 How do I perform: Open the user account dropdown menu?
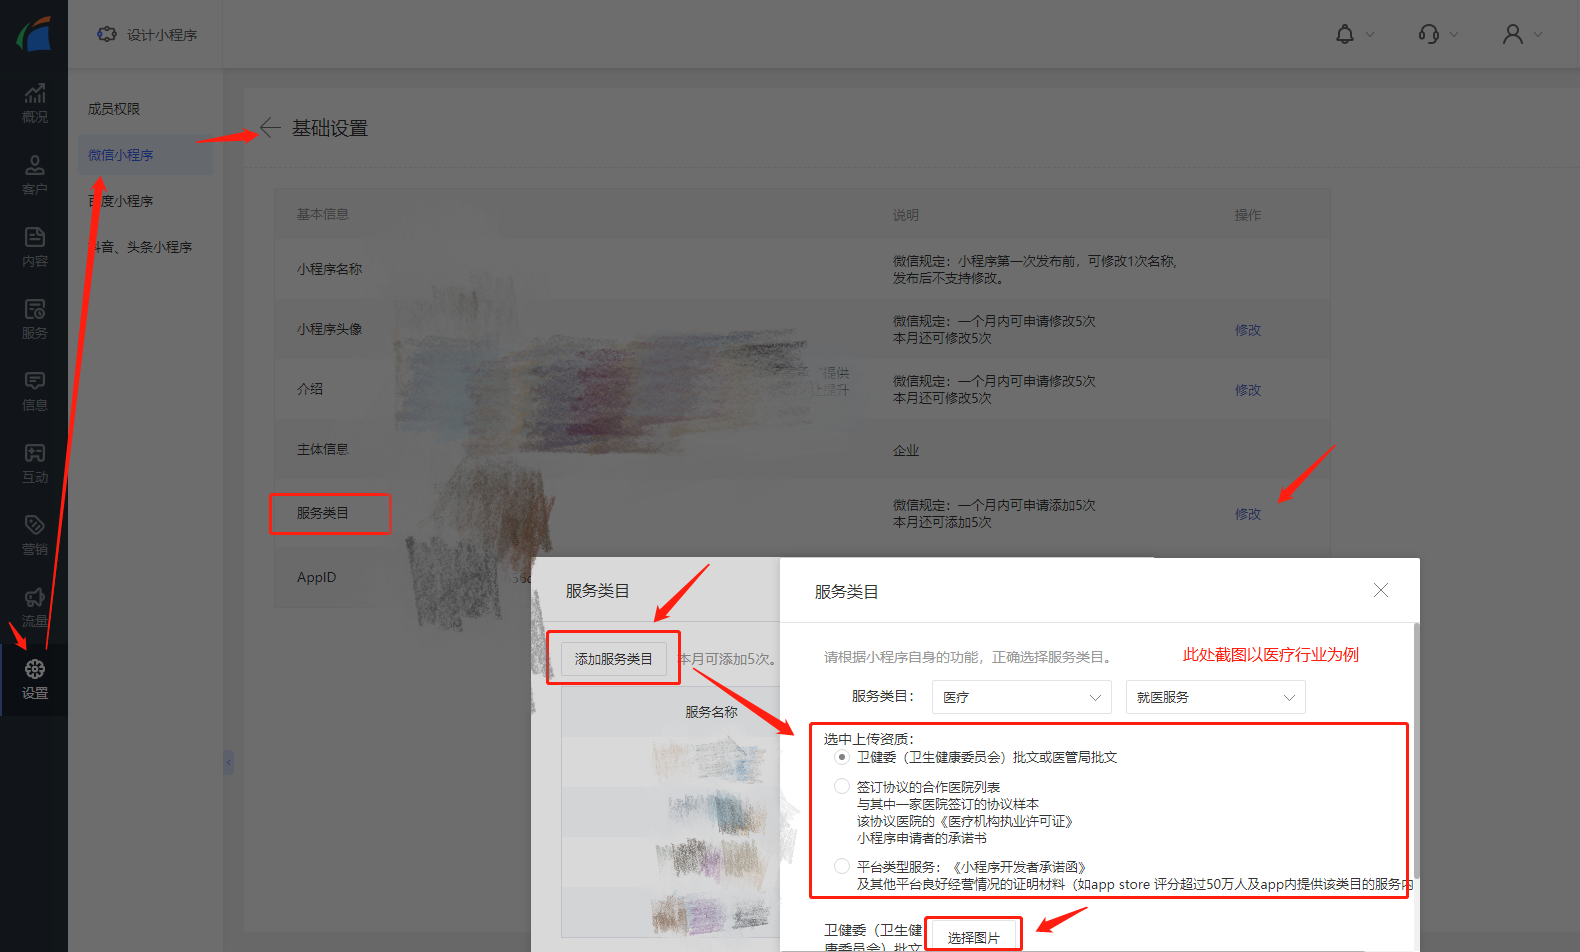tap(1522, 35)
